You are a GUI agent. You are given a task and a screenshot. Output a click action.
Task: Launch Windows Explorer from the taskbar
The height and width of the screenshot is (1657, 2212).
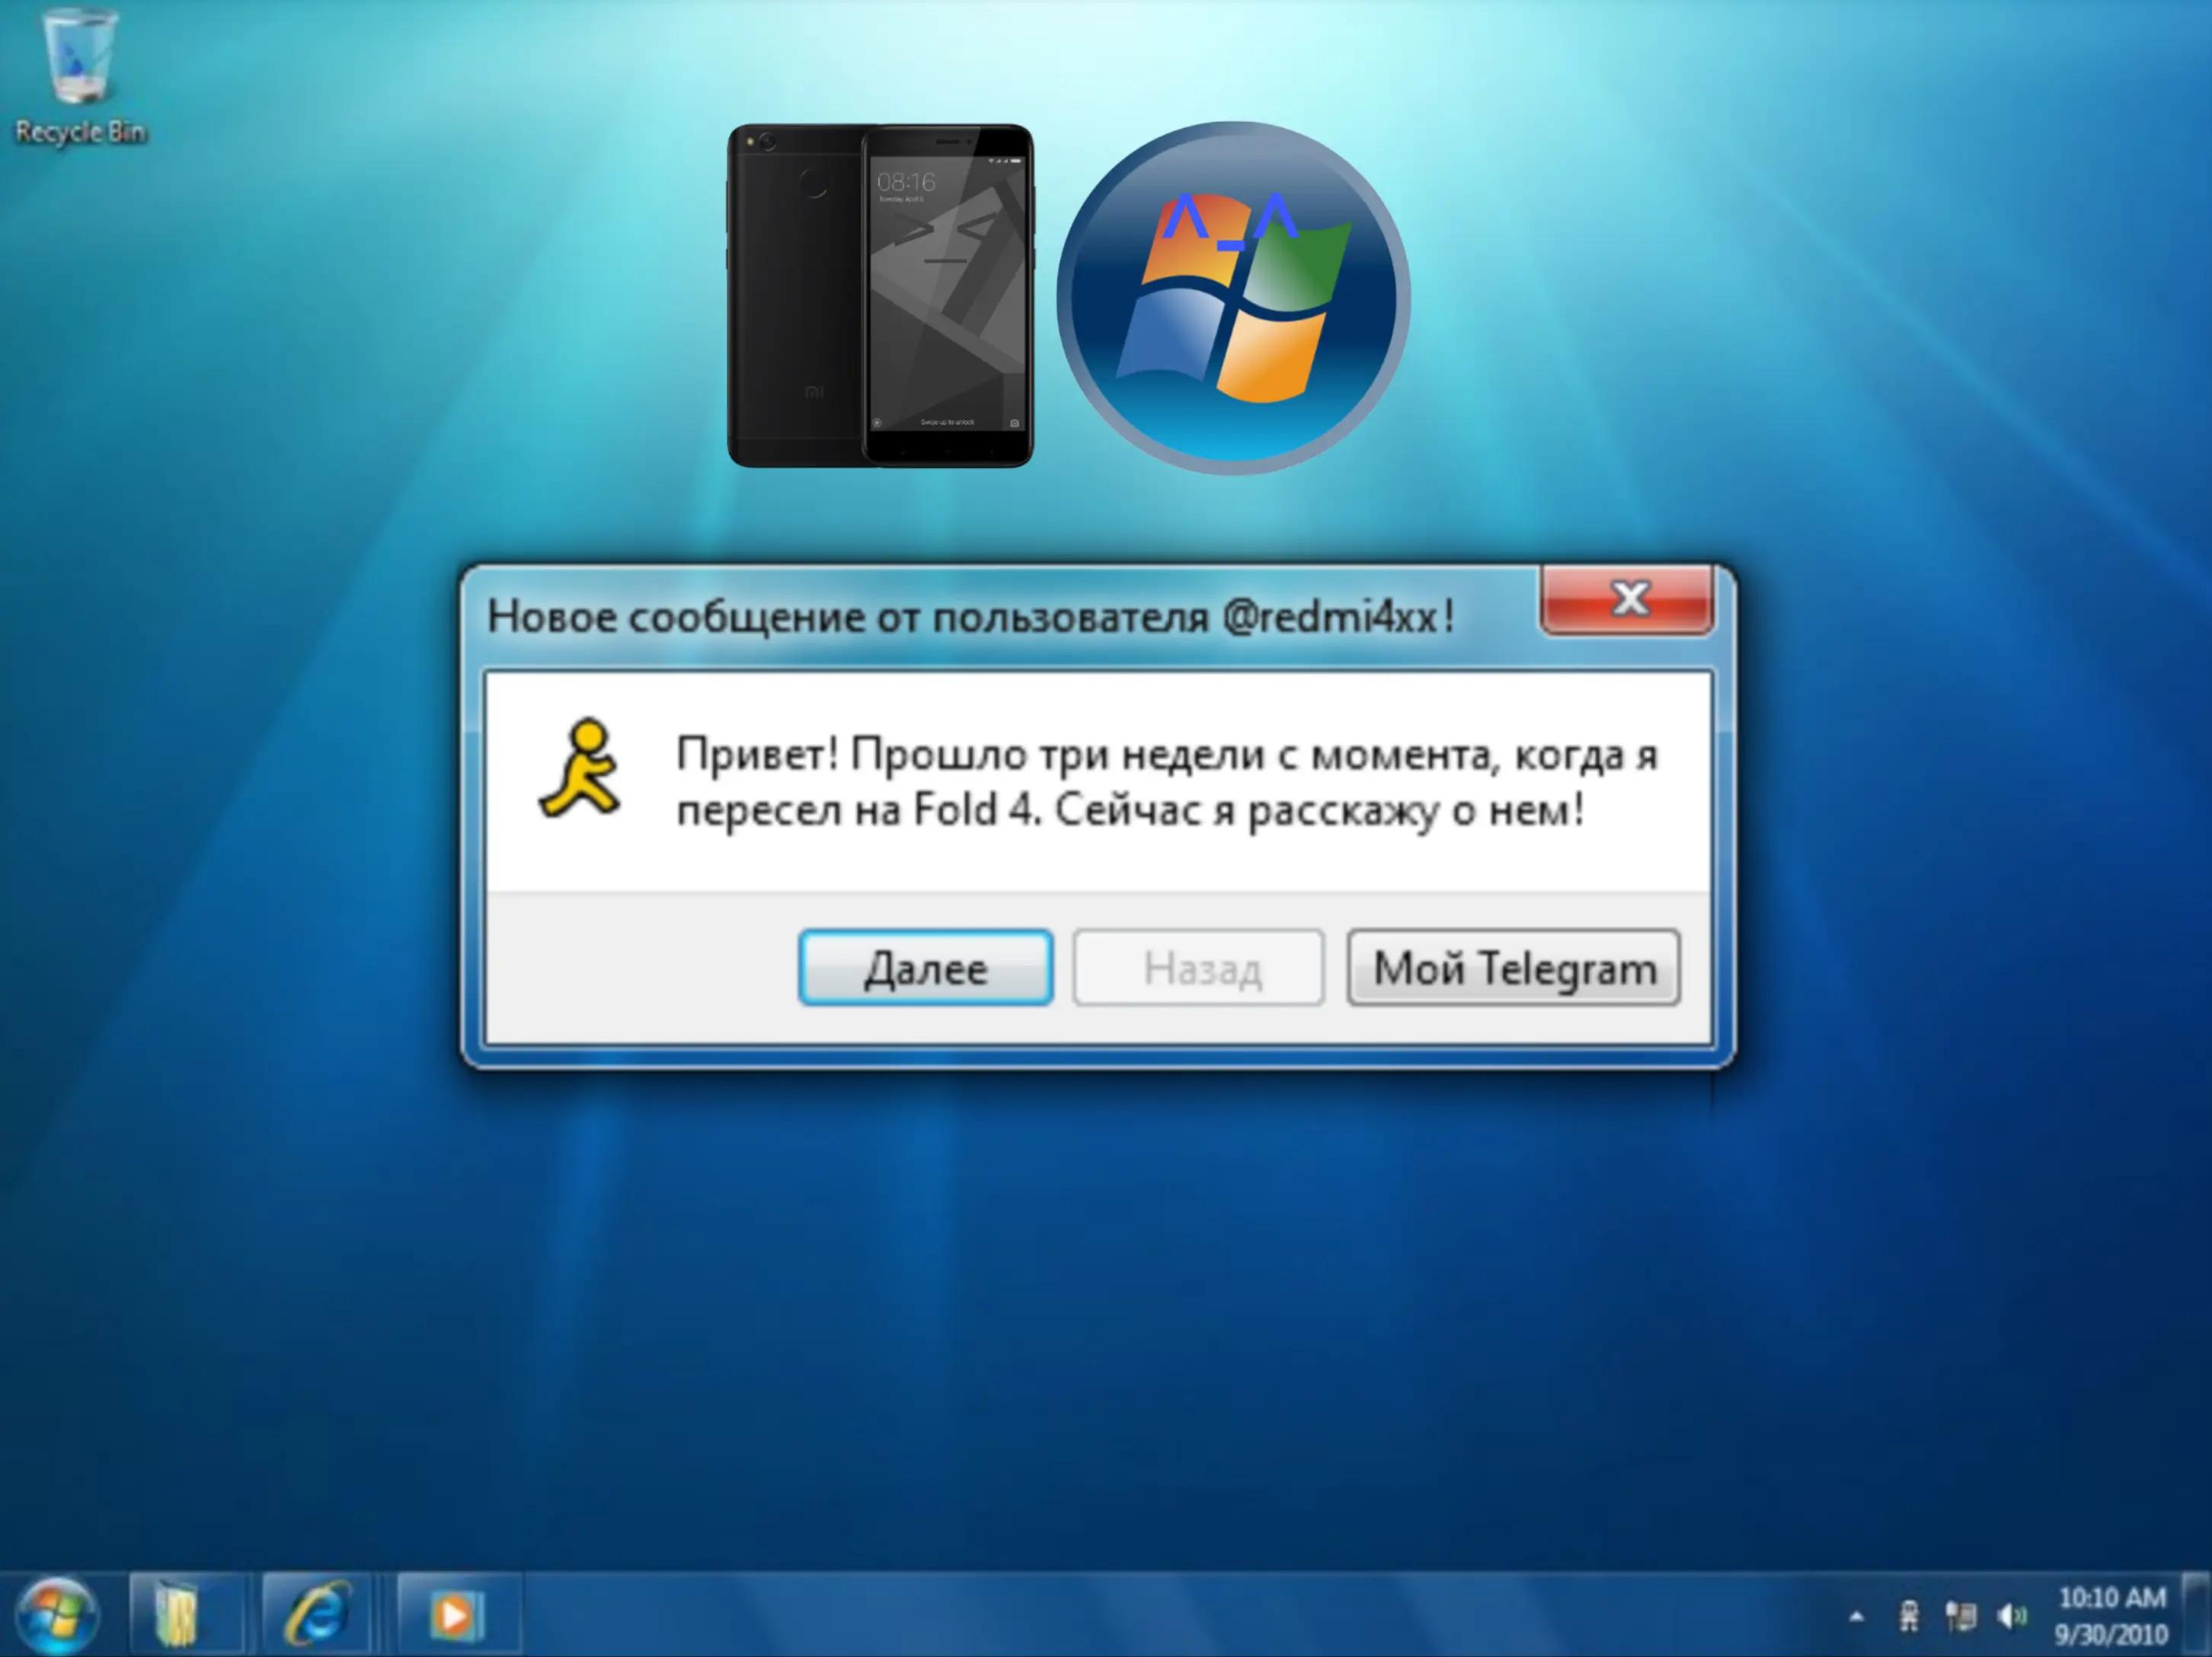(187, 1614)
